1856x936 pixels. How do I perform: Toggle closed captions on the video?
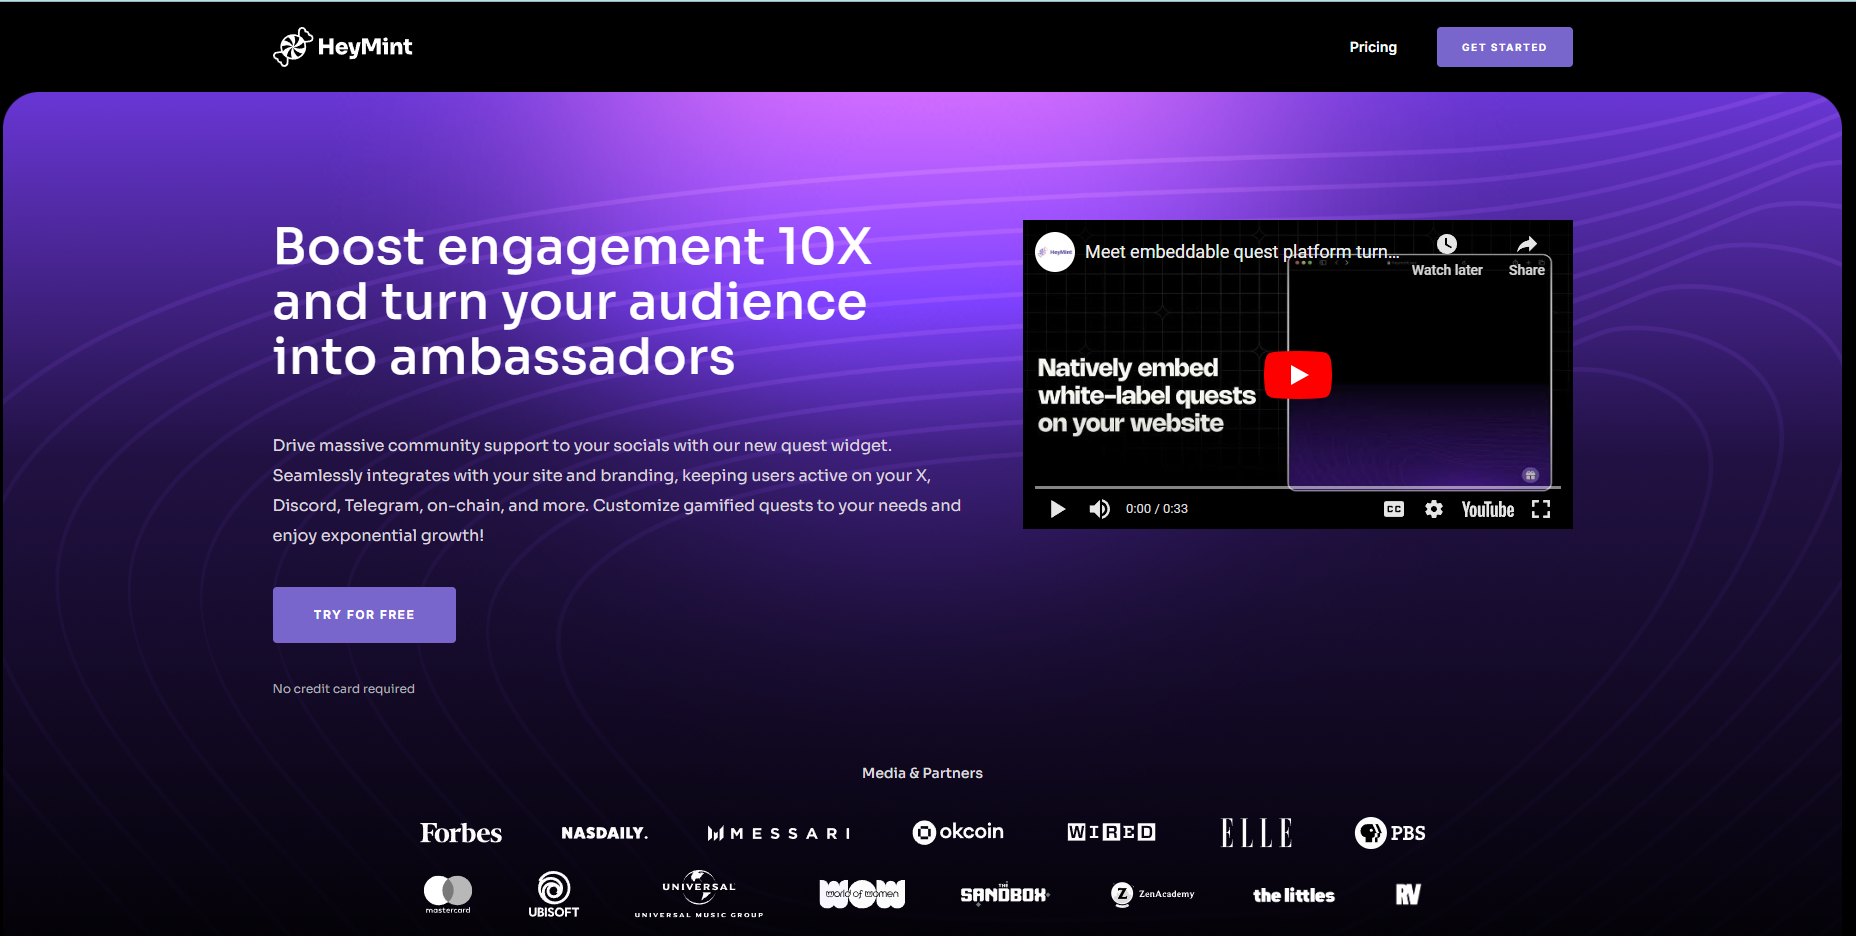pos(1393,509)
